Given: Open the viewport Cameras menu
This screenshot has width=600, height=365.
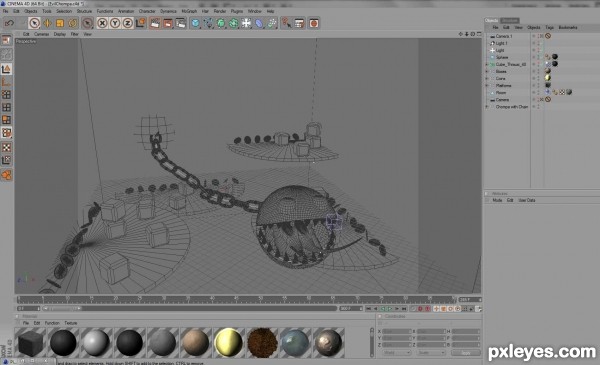Looking at the screenshot, I should point(41,34).
